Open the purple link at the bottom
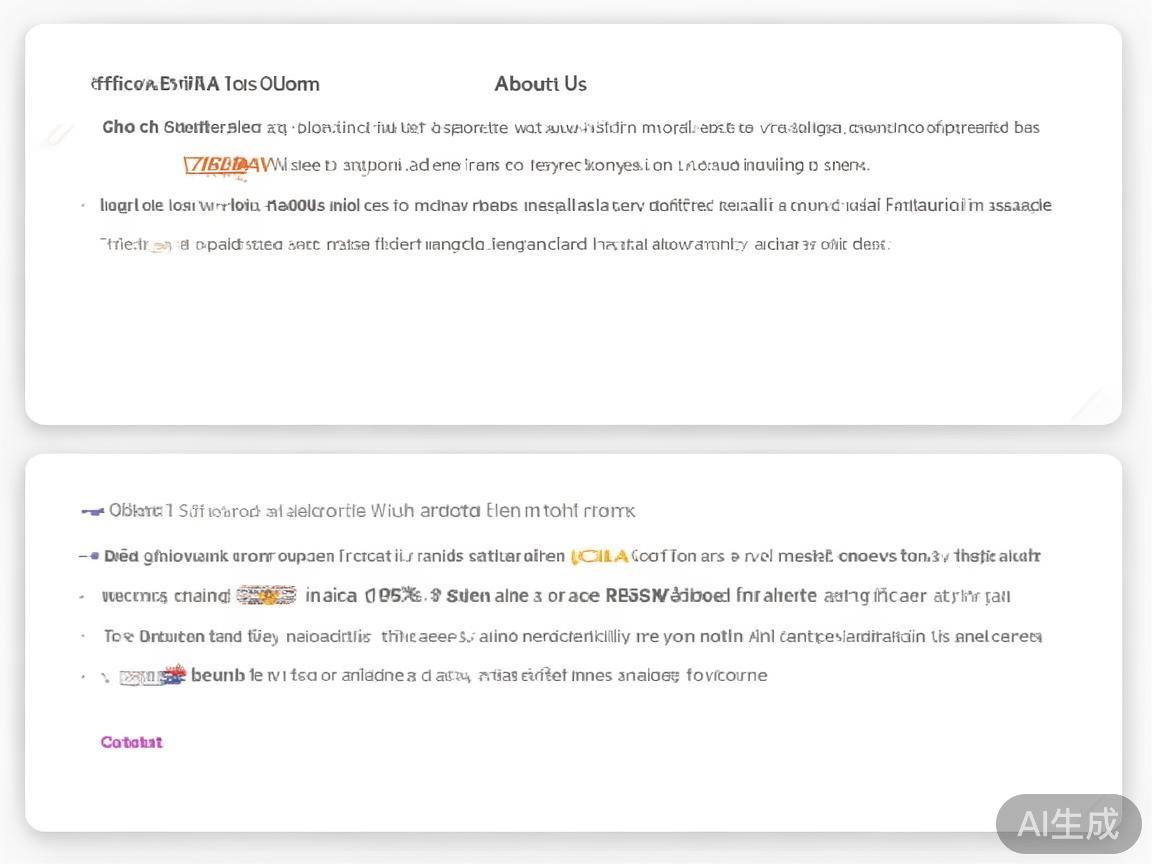Viewport: 1152px width, 864px height. pyautogui.click(x=131, y=742)
